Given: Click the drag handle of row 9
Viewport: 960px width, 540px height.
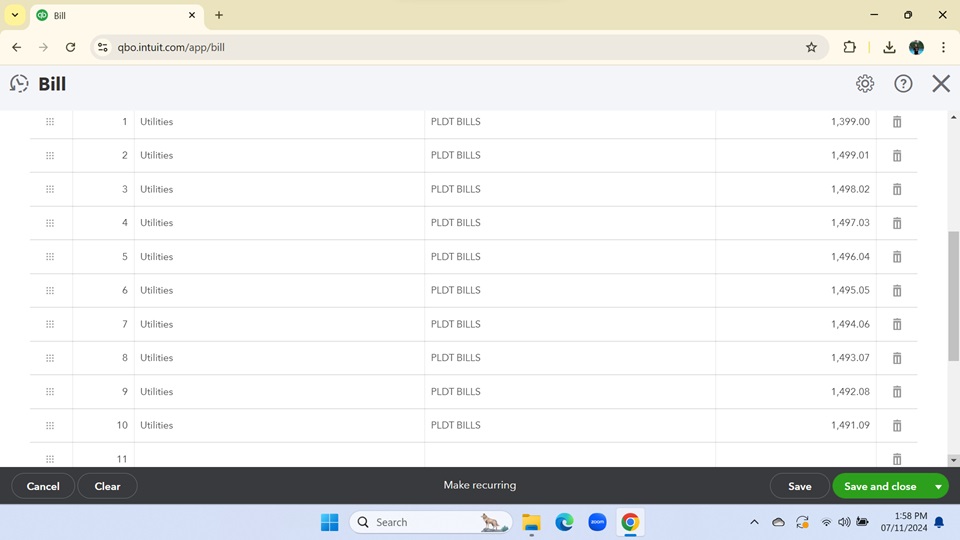Looking at the screenshot, I should [50, 391].
